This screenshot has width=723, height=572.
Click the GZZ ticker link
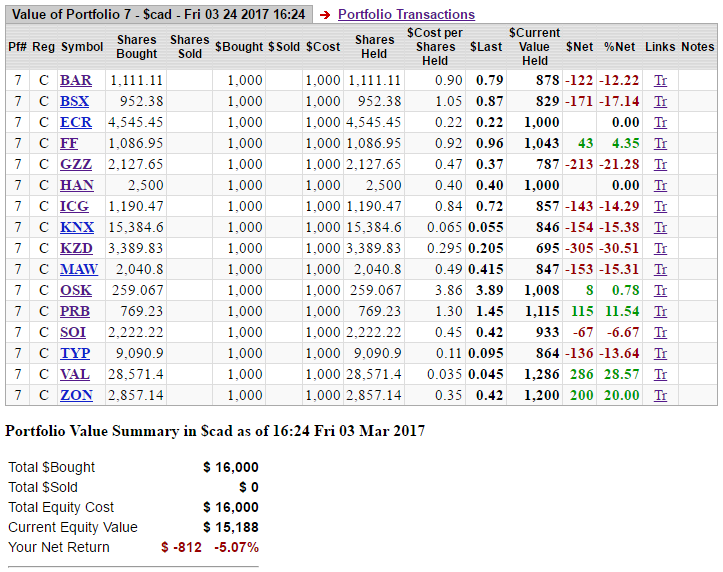[x=75, y=164]
